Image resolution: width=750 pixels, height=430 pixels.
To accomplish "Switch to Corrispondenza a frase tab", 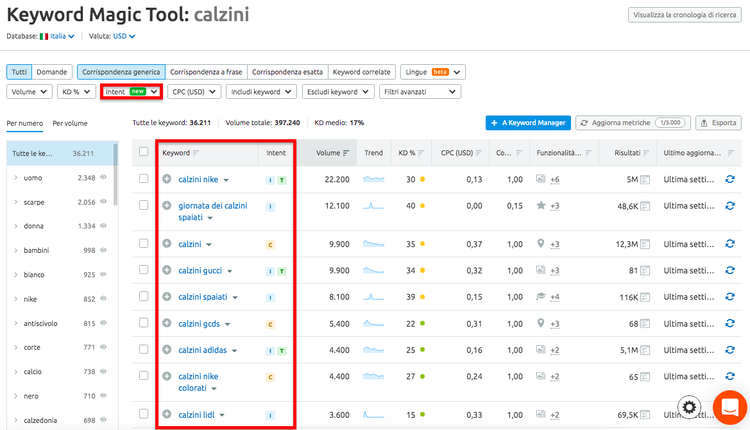I will point(206,72).
